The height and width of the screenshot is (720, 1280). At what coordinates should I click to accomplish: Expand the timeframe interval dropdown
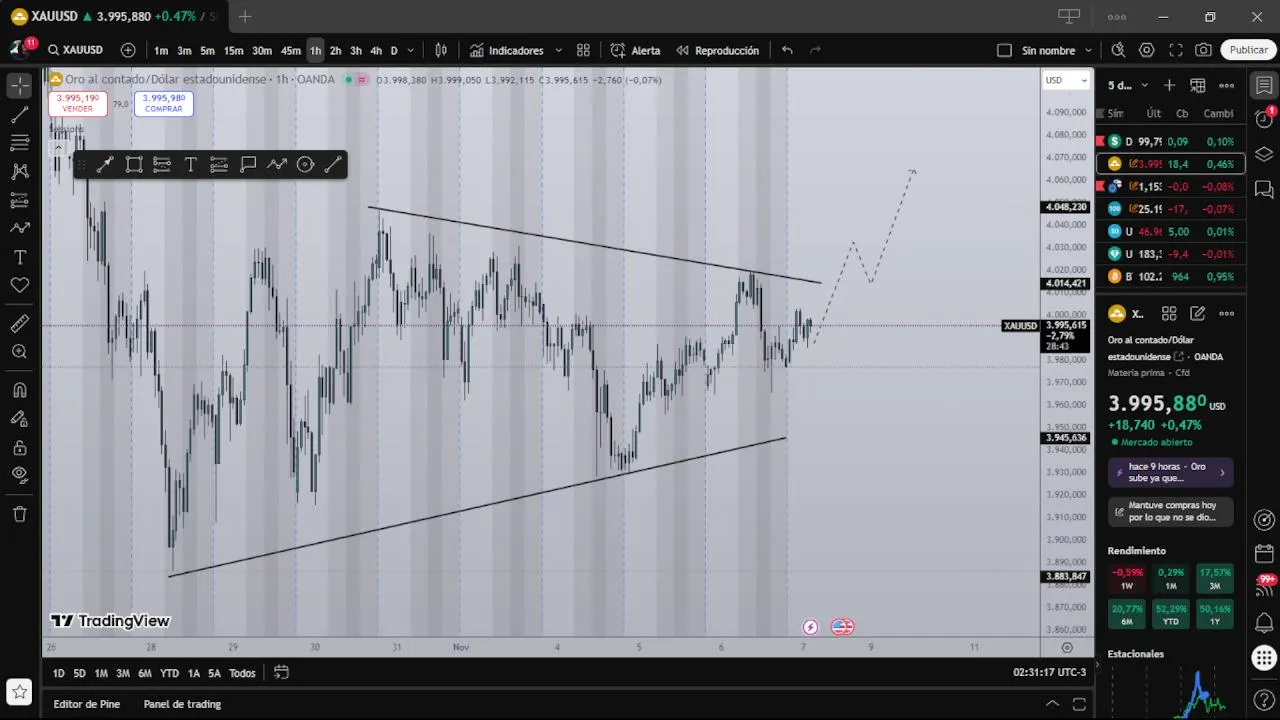(411, 50)
